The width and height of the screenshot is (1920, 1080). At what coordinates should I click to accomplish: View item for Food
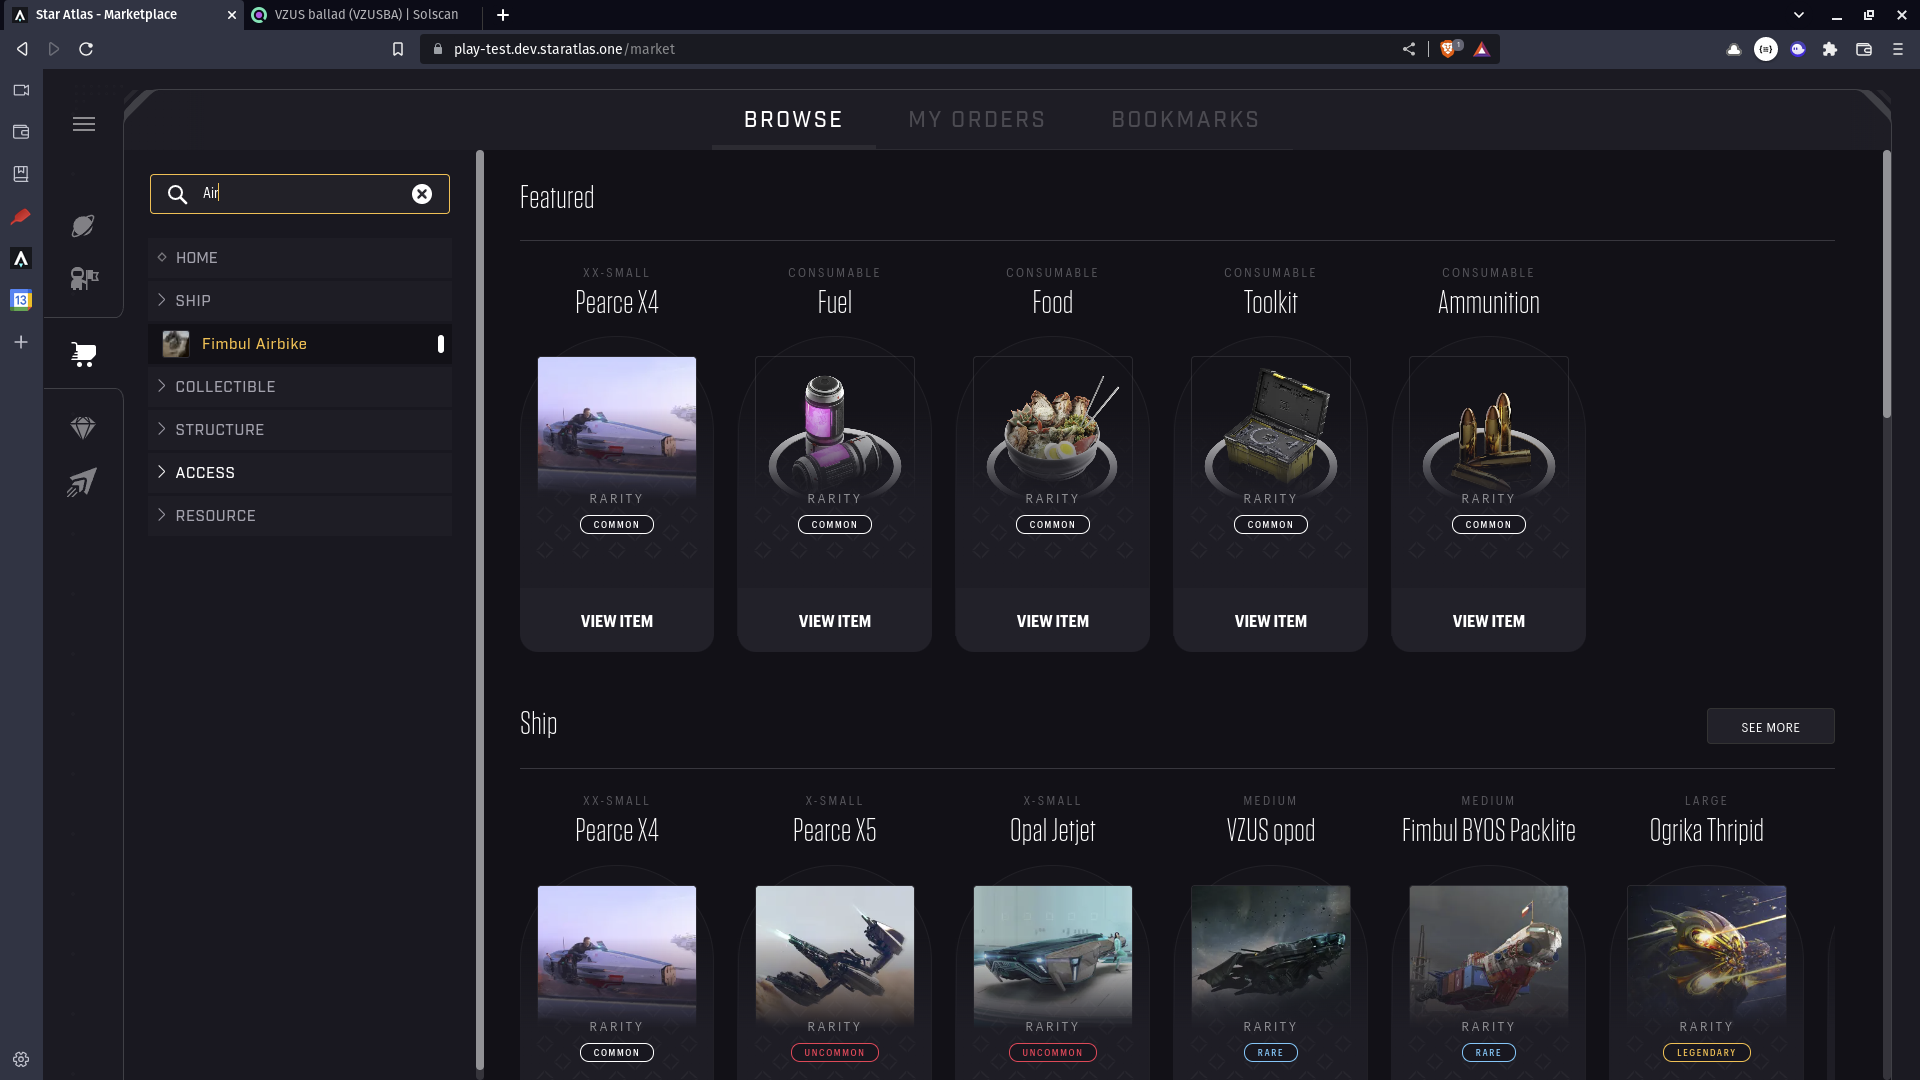(1053, 621)
